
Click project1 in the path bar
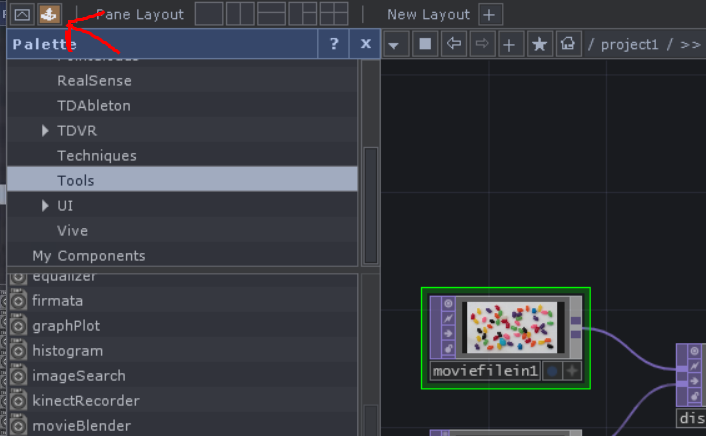[x=629, y=45]
